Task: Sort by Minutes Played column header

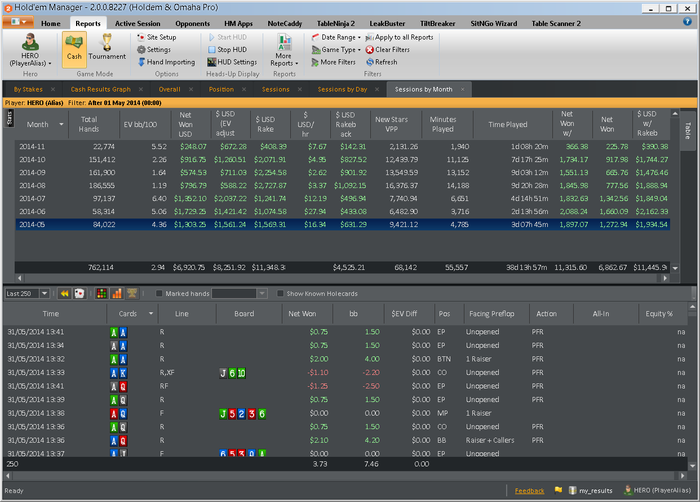Action: point(442,124)
